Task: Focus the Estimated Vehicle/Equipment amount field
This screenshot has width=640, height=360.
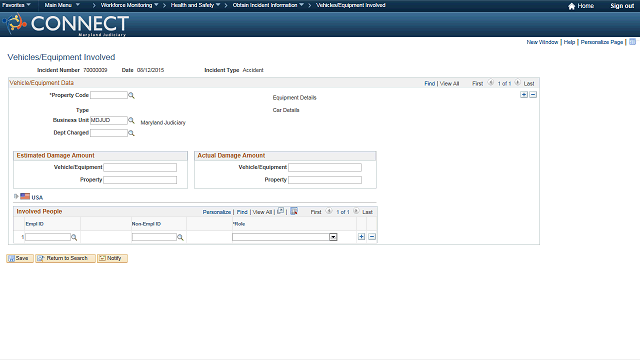Action: [140, 167]
